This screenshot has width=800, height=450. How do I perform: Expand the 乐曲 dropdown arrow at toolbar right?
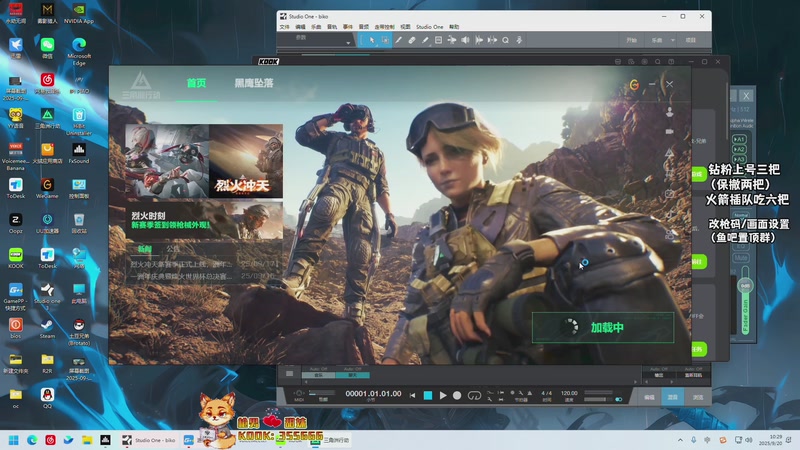pos(672,40)
